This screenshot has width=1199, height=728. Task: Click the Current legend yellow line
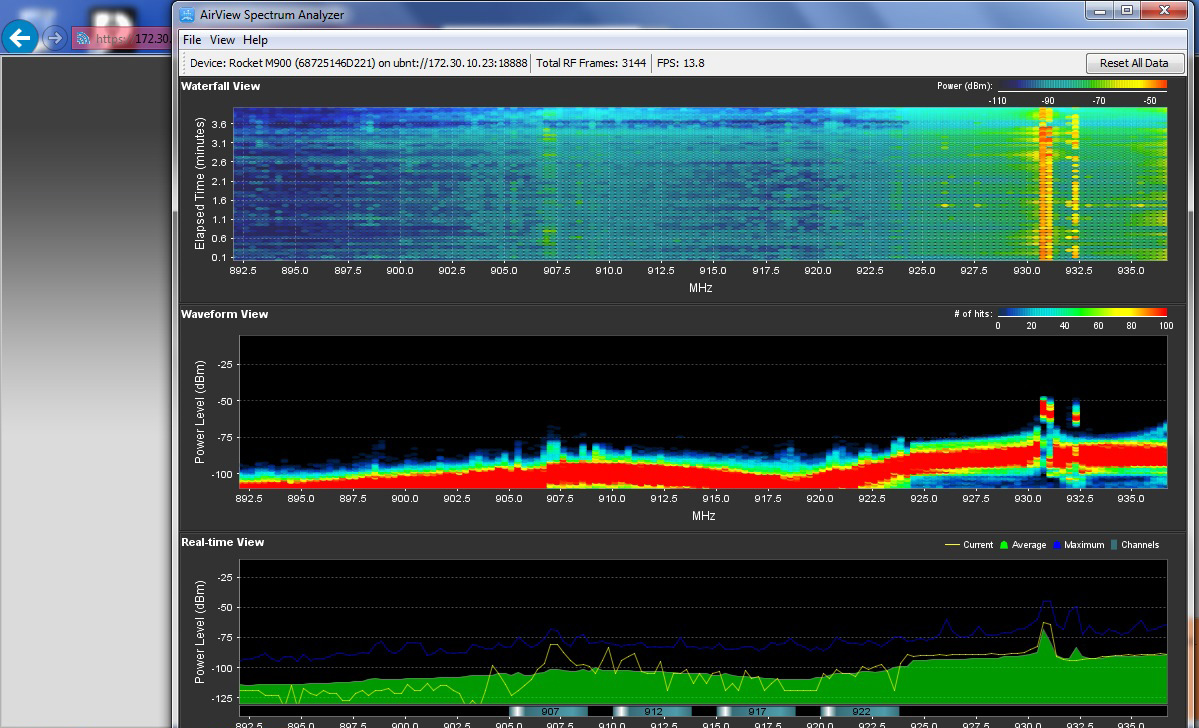click(952, 545)
